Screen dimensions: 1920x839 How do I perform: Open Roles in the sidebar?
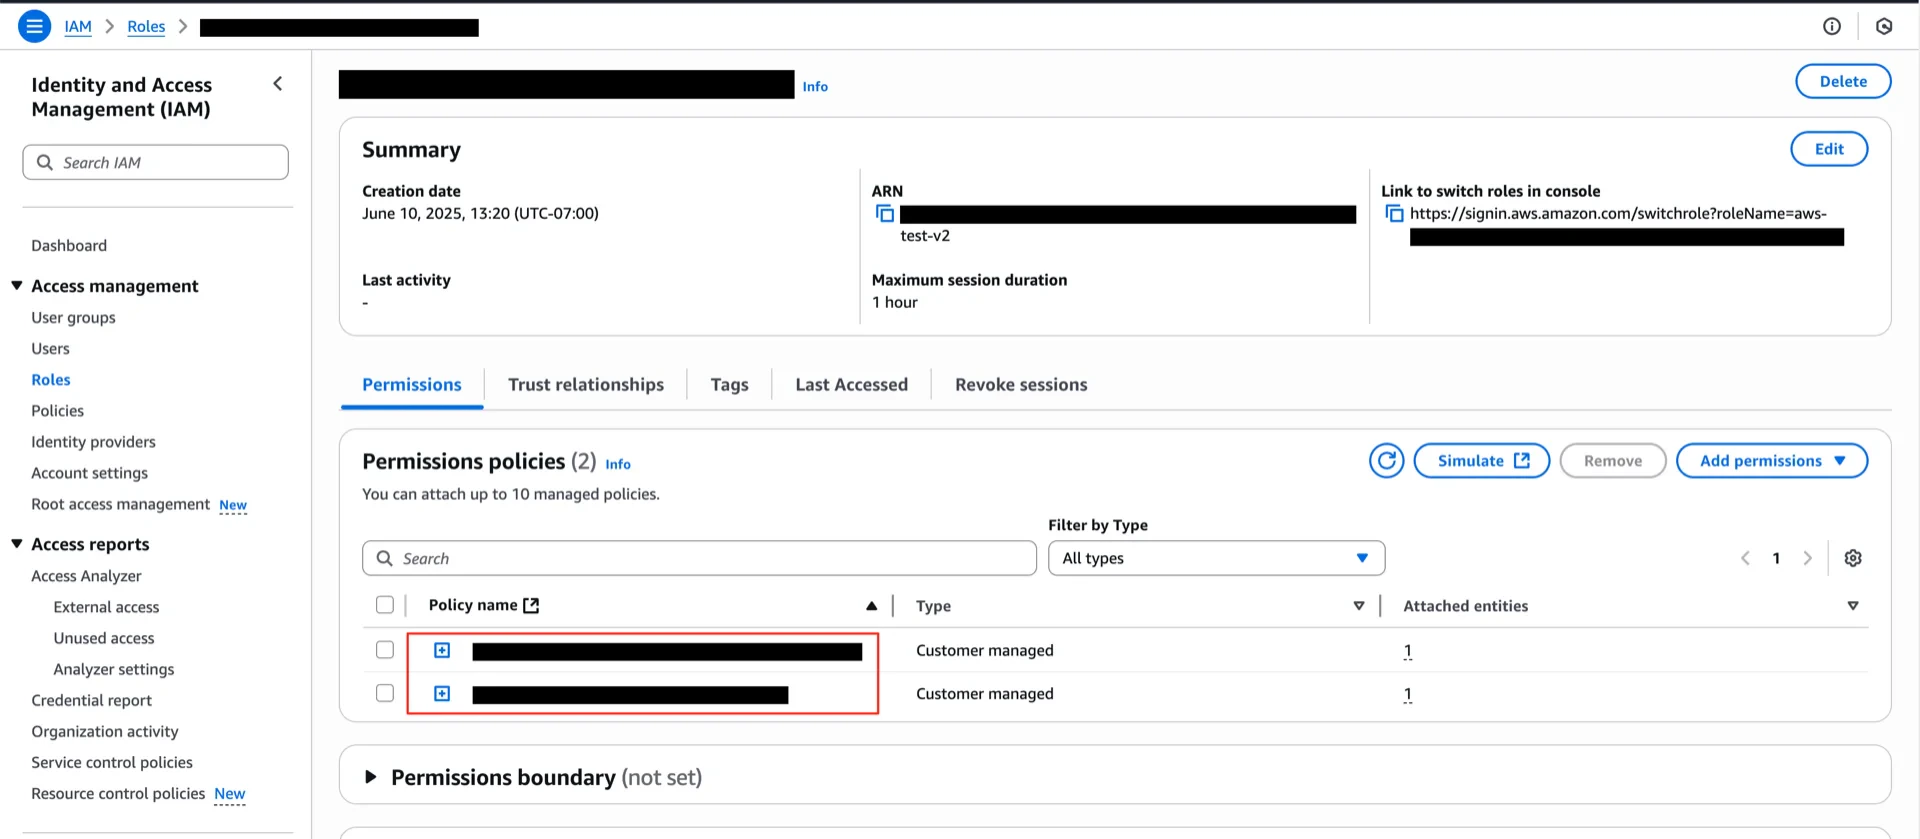[x=51, y=380]
